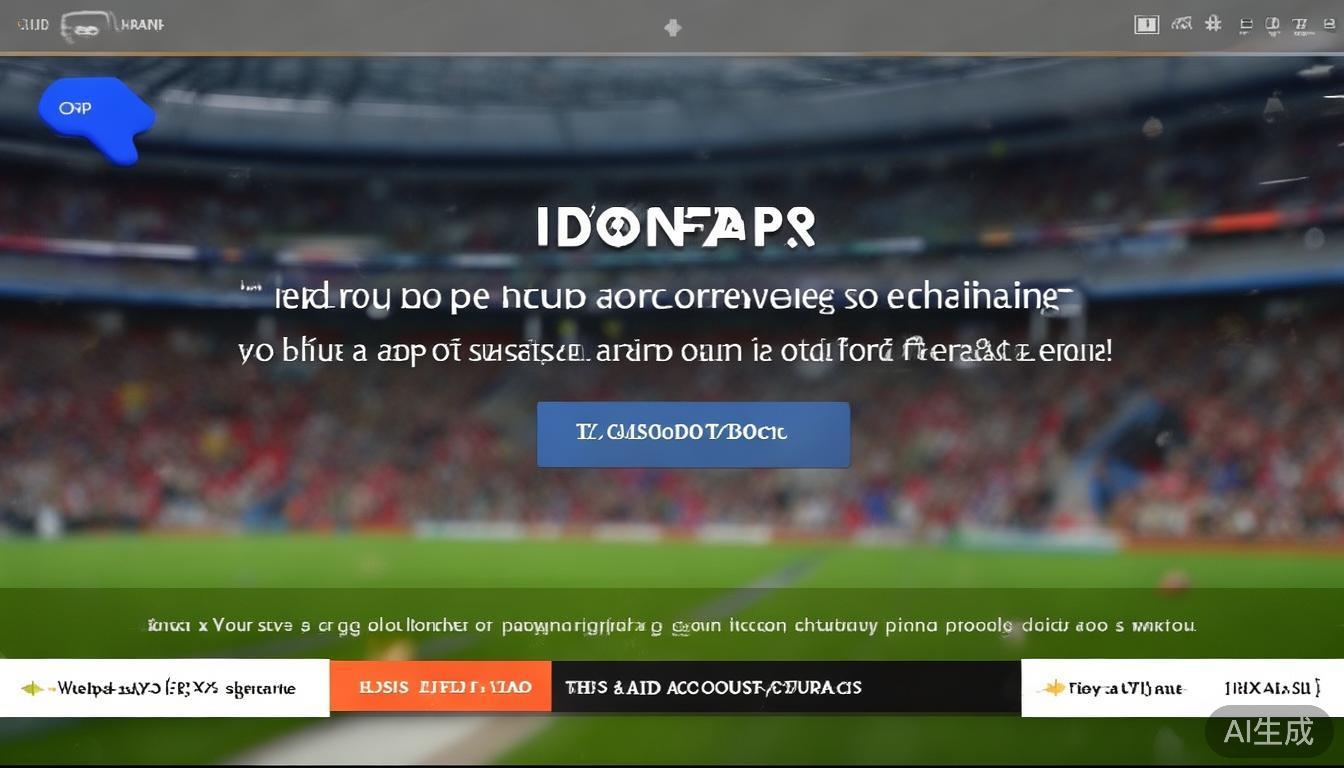Click the small caption line above bottom banners

(671, 625)
